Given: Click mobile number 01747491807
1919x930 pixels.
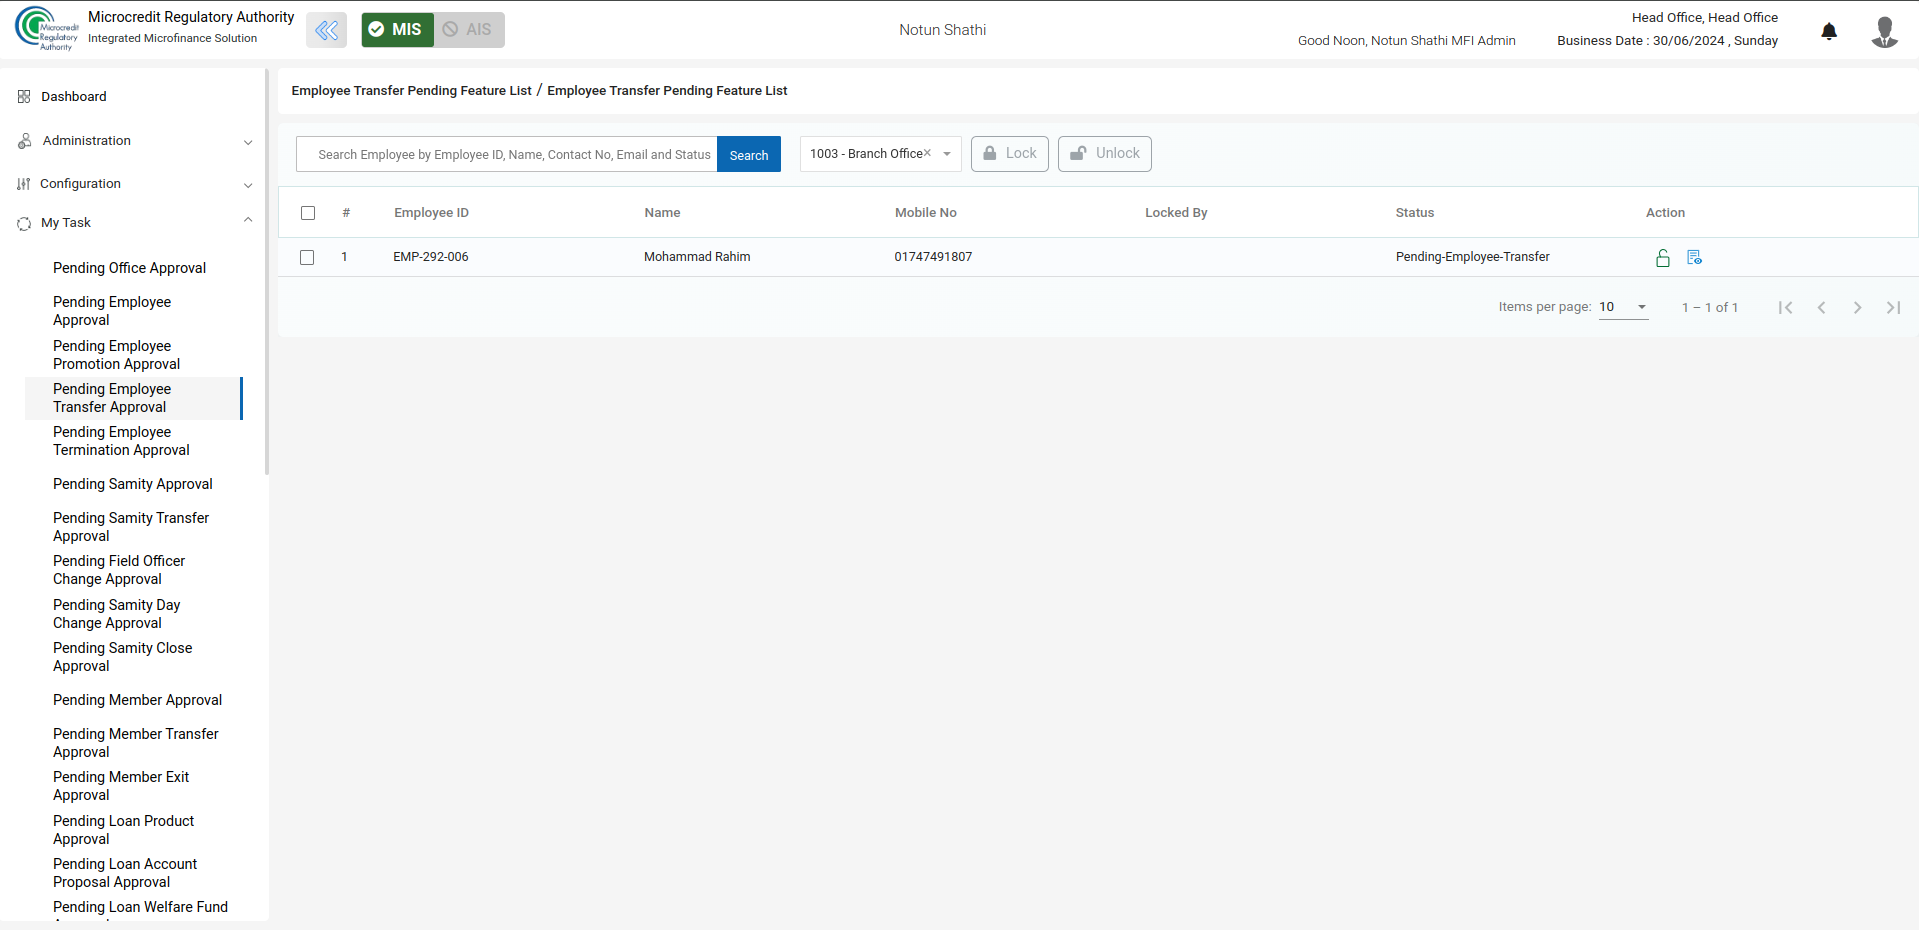Looking at the screenshot, I should [x=933, y=257].
